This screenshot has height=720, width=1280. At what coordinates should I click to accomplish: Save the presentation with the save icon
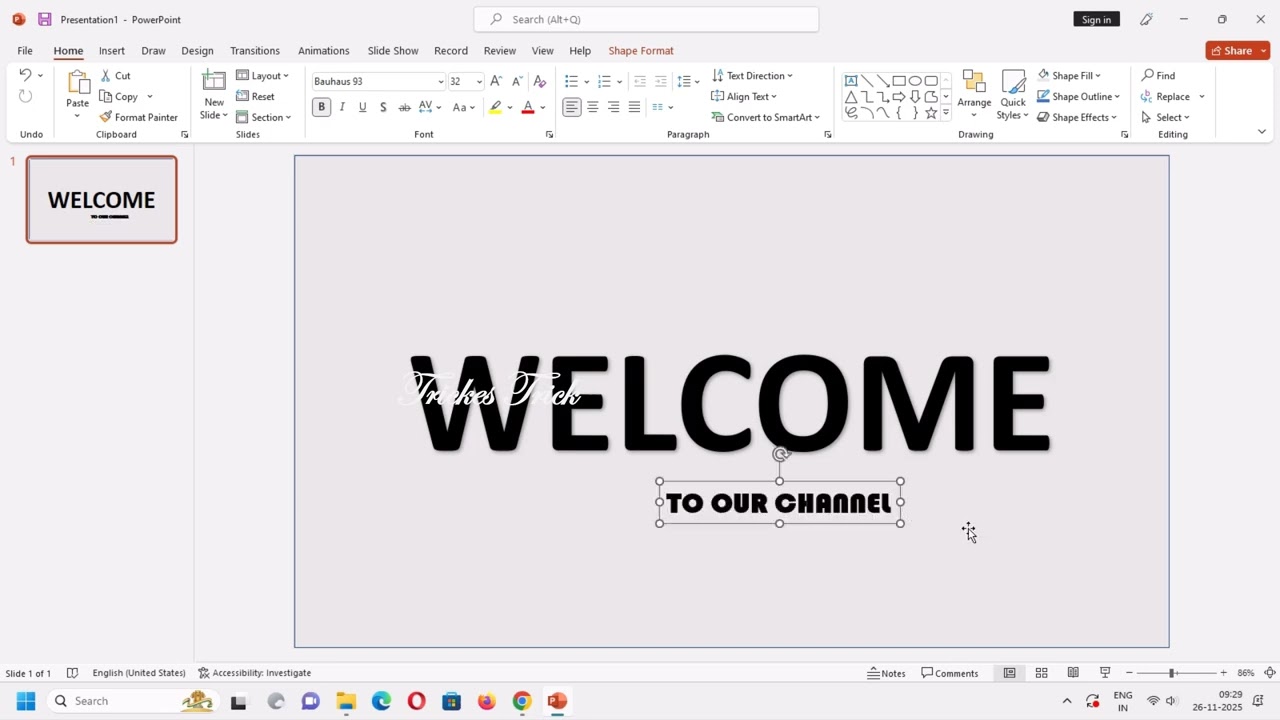click(x=45, y=19)
